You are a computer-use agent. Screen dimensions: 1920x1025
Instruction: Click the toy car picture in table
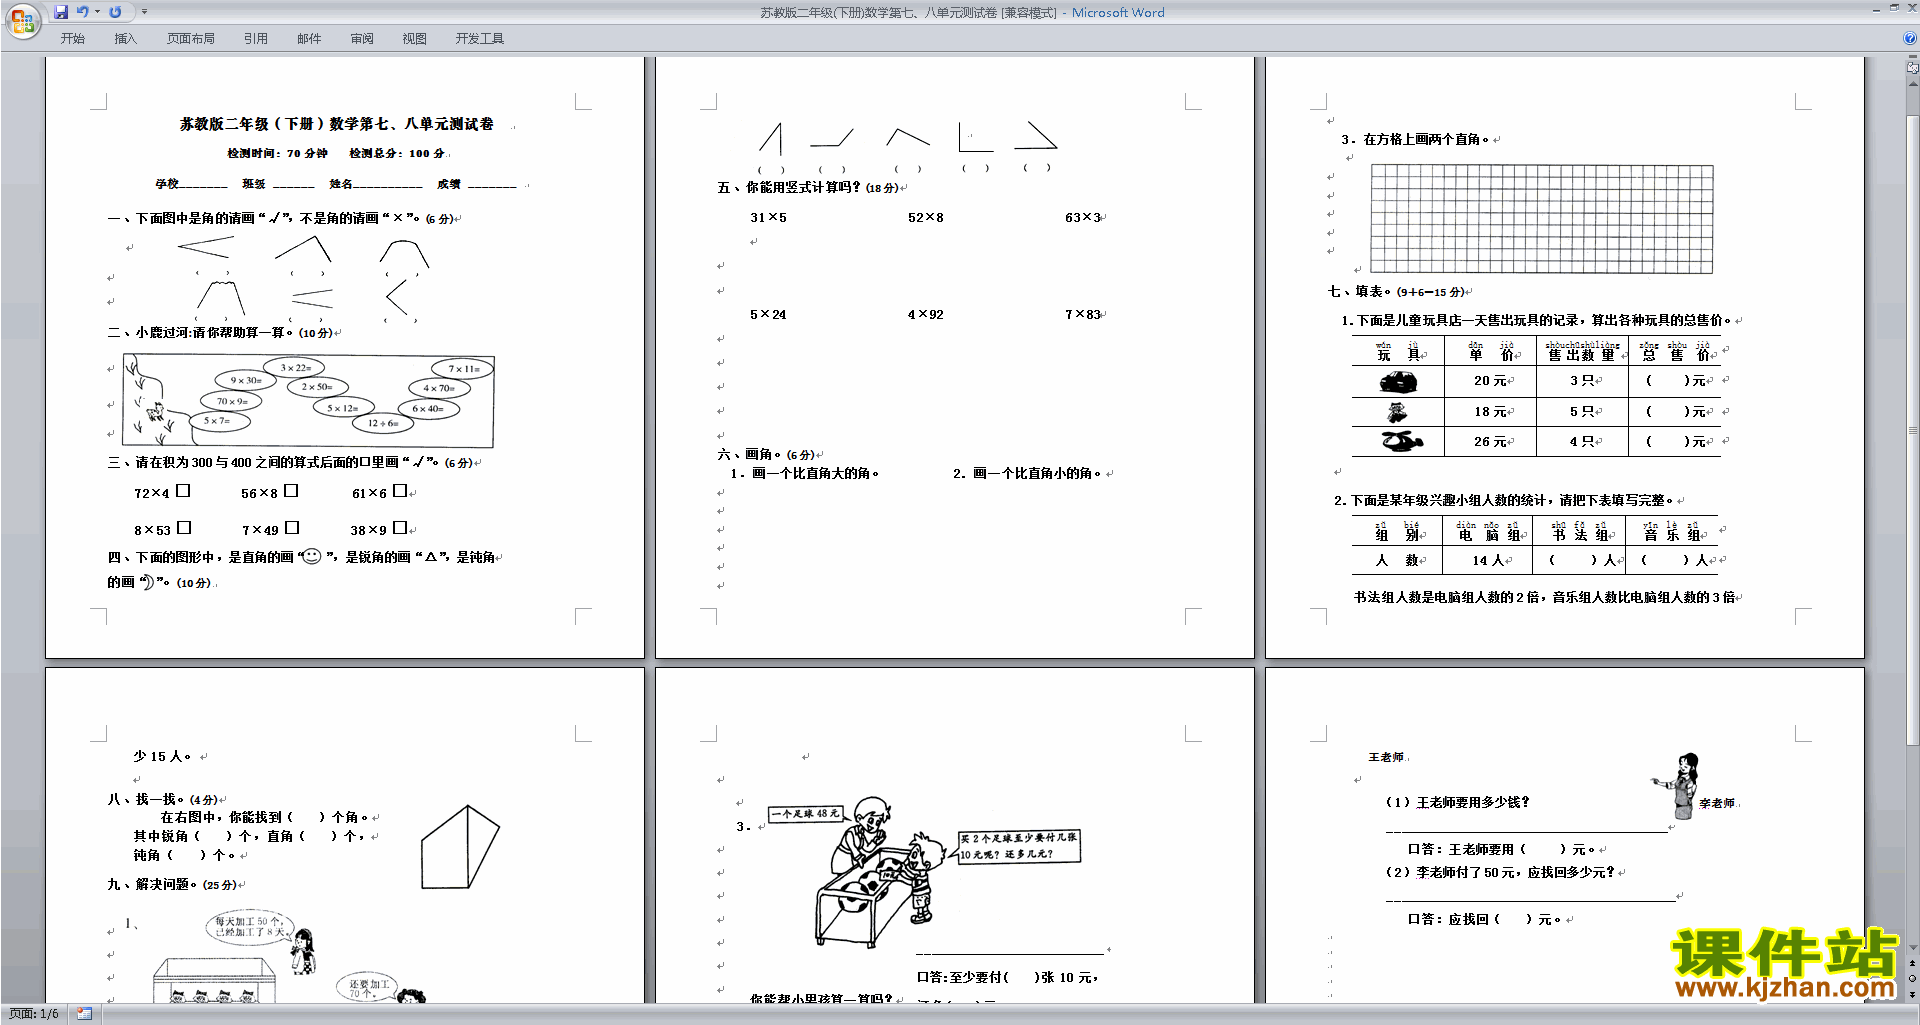[1398, 381]
